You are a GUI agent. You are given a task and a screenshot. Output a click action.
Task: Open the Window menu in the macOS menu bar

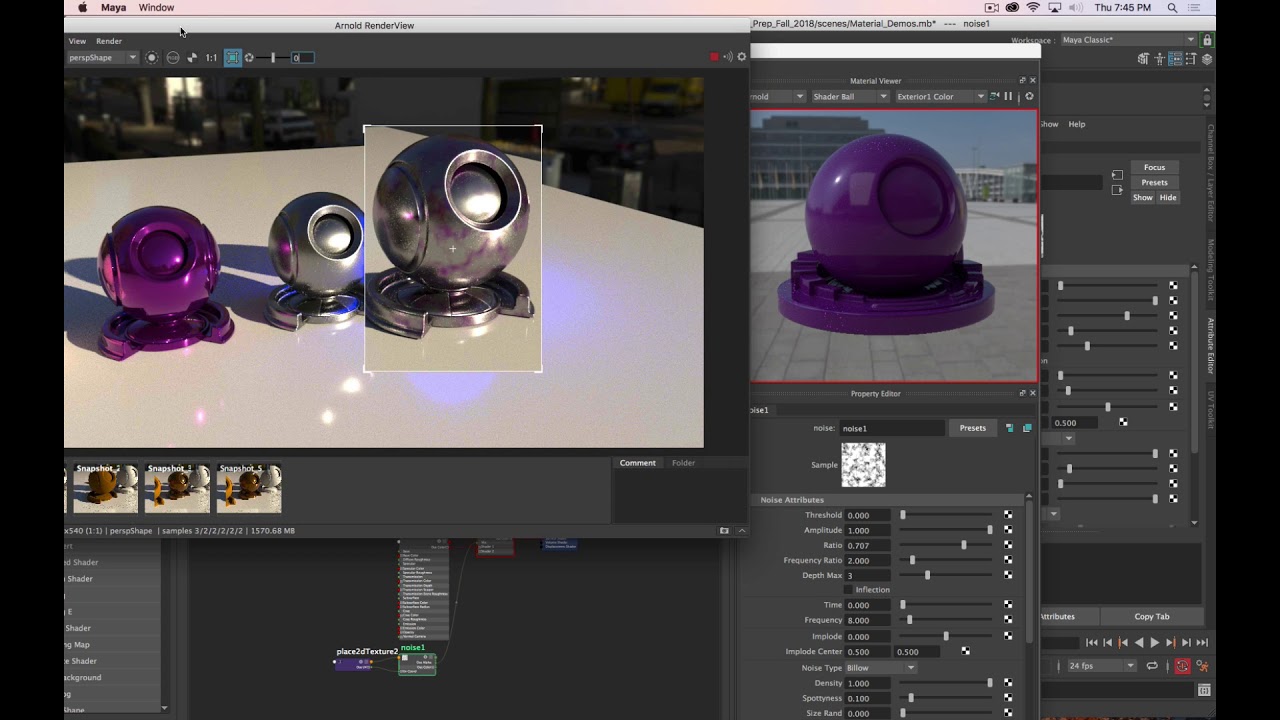[156, 7]
